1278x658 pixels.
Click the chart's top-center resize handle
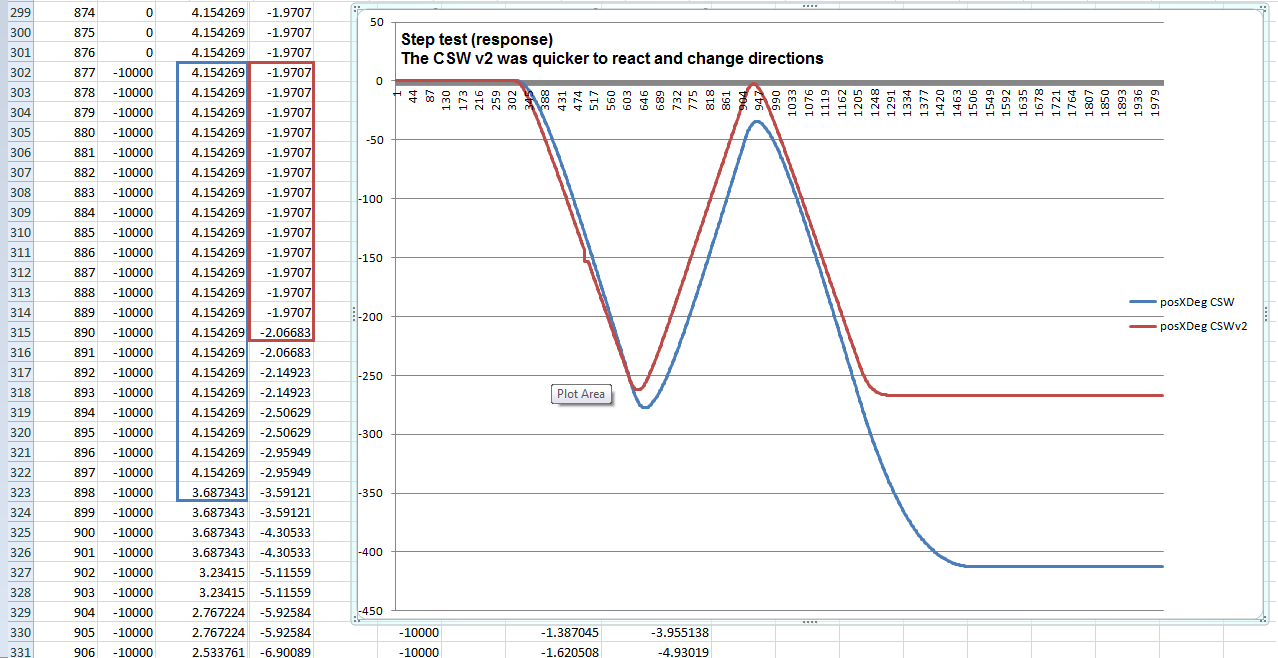coord(810,7)
